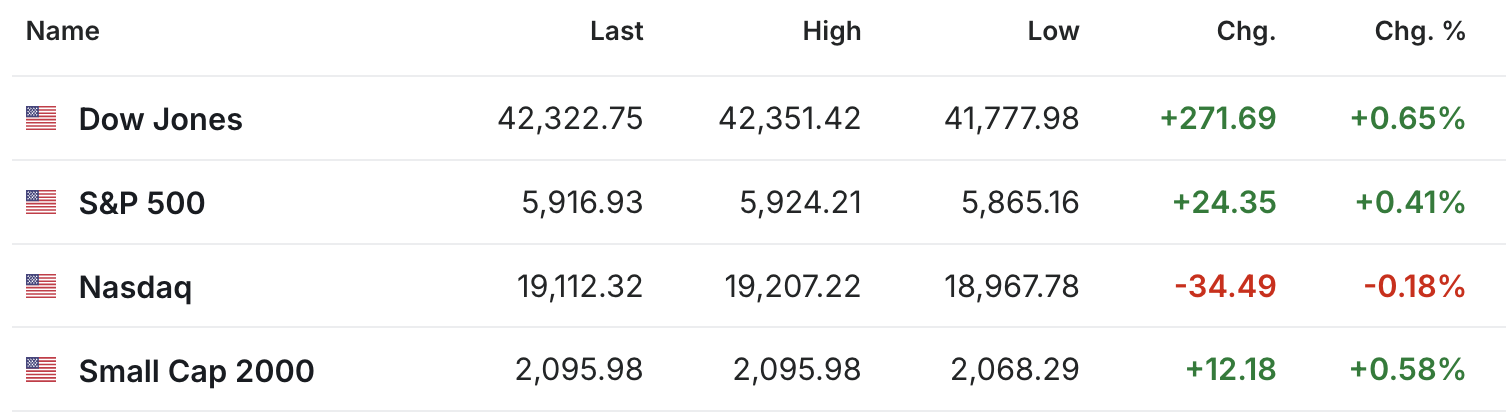Sort table by the Last column header
This screenshot has height=412, width=1506.
point(617,31)
